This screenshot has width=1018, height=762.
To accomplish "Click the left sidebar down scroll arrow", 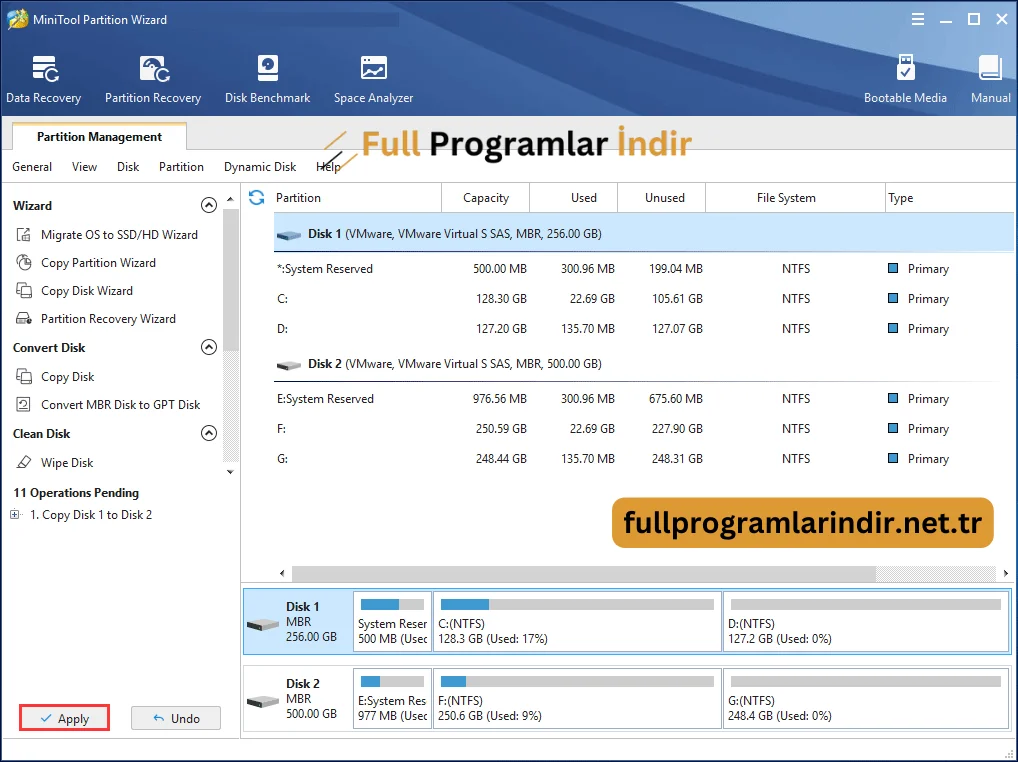I will pos(230,472).
